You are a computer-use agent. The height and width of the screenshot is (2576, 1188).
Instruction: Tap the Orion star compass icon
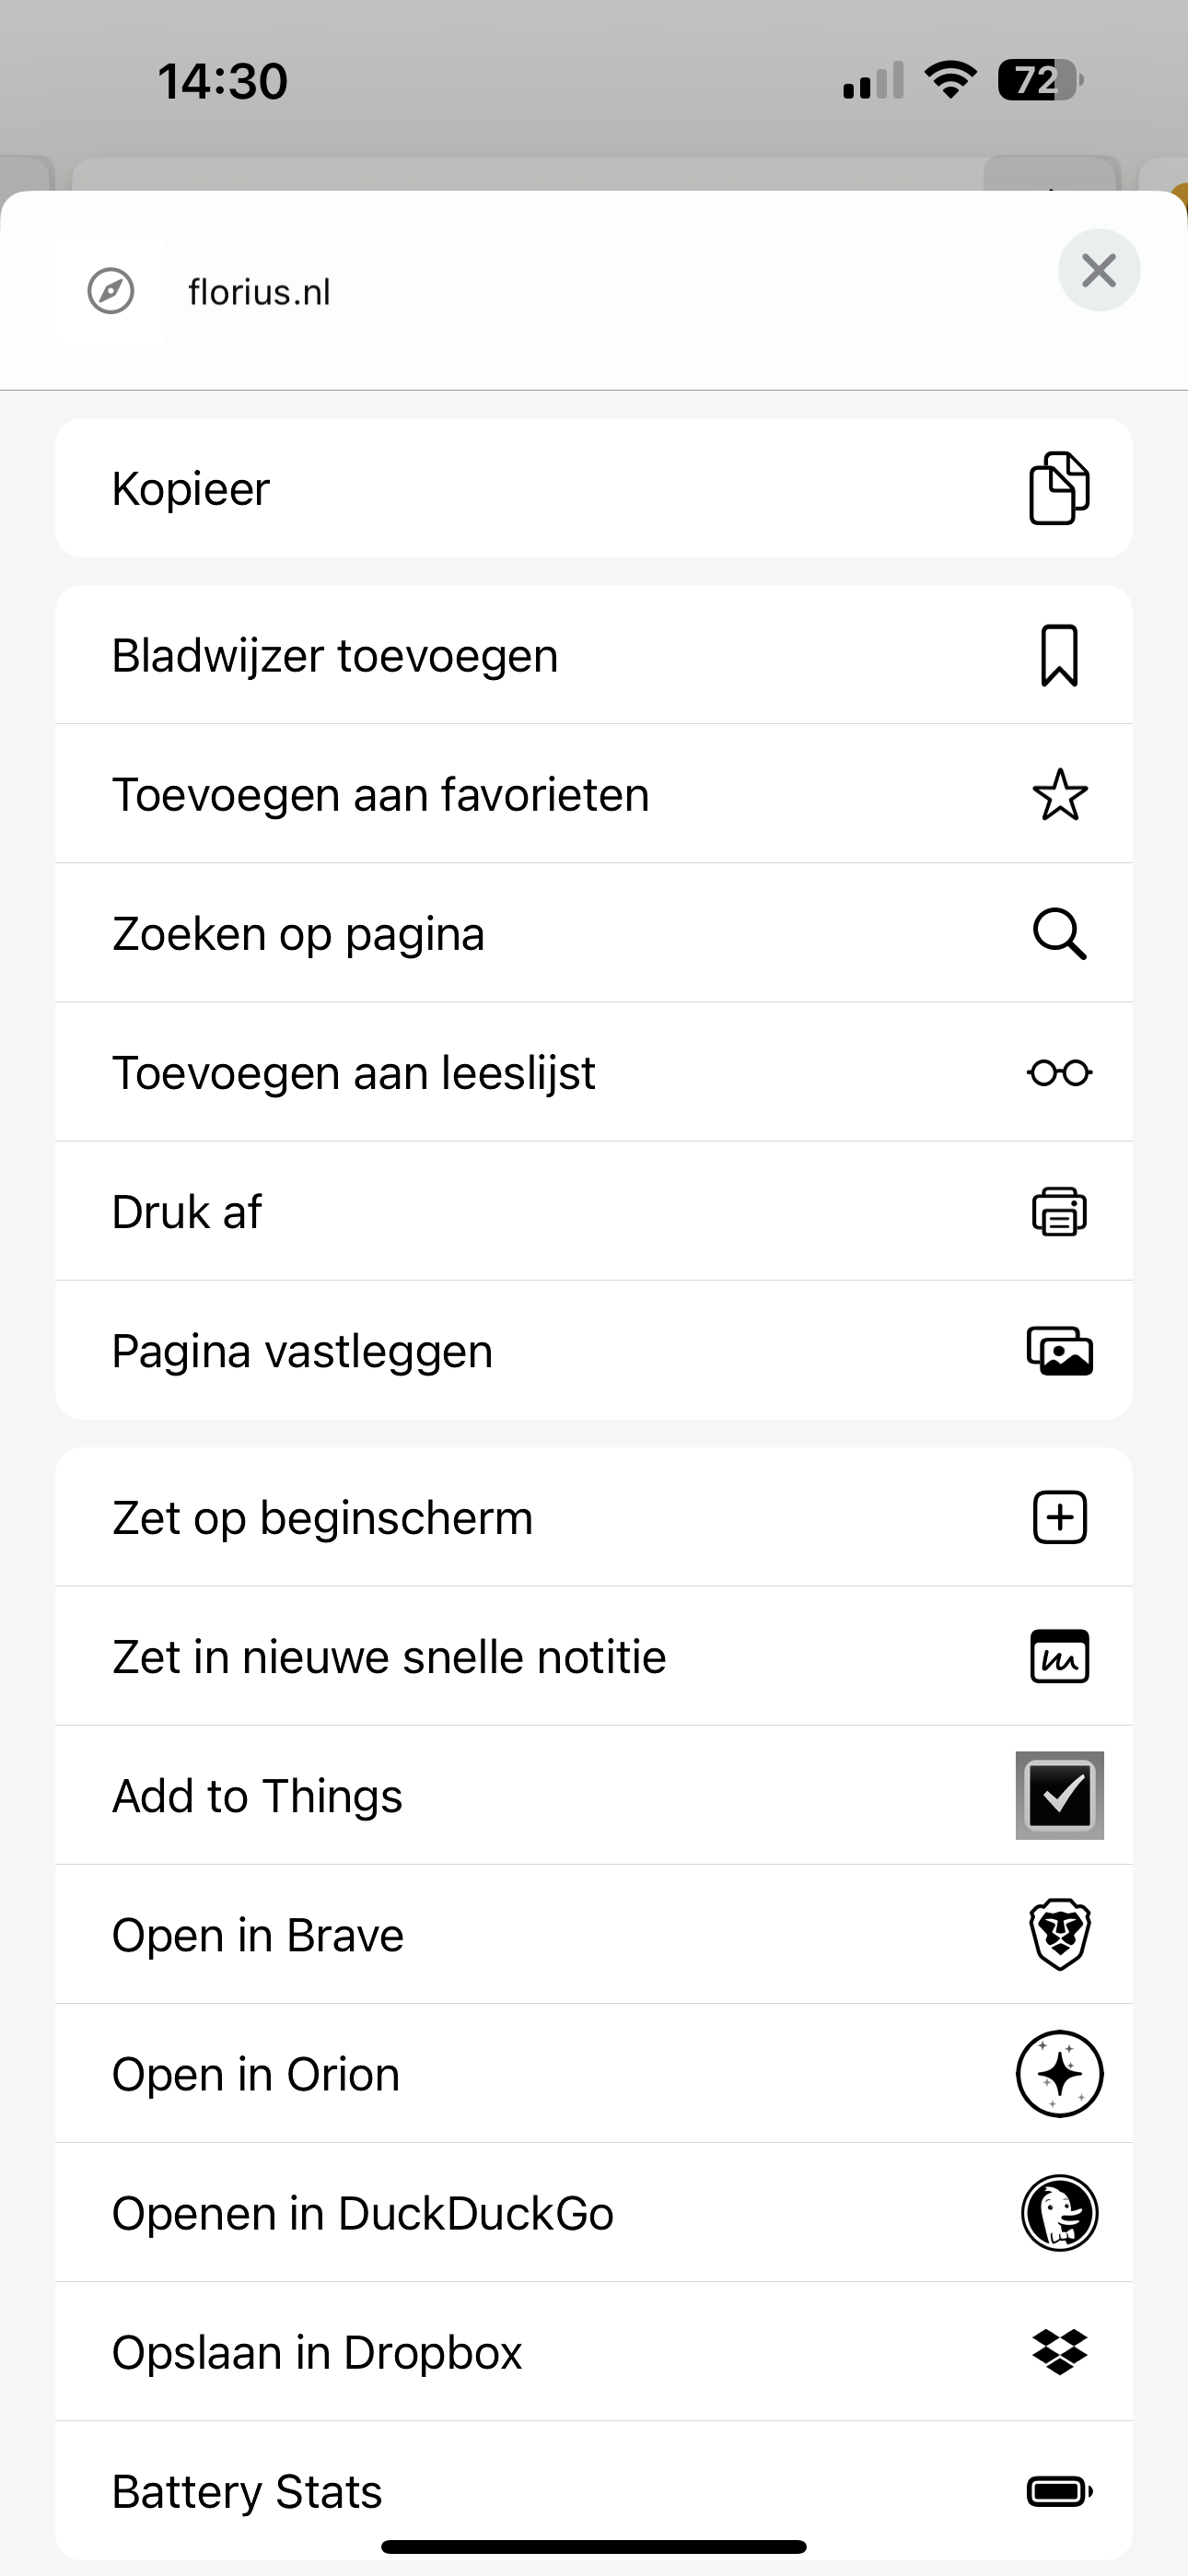click(x=1059, y=2074)
